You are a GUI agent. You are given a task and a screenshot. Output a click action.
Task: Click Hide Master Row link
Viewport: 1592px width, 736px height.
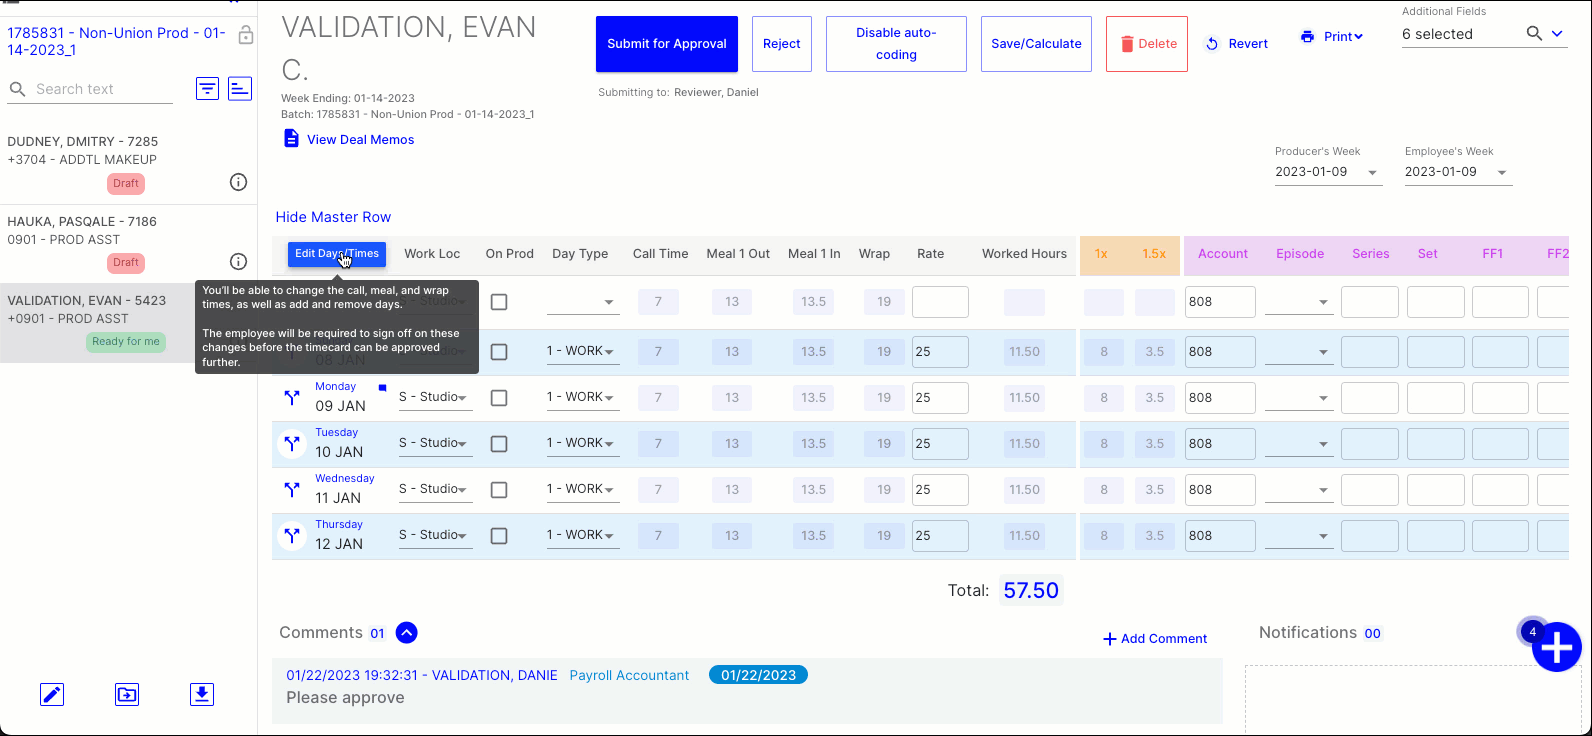click(x=333, y=217)
